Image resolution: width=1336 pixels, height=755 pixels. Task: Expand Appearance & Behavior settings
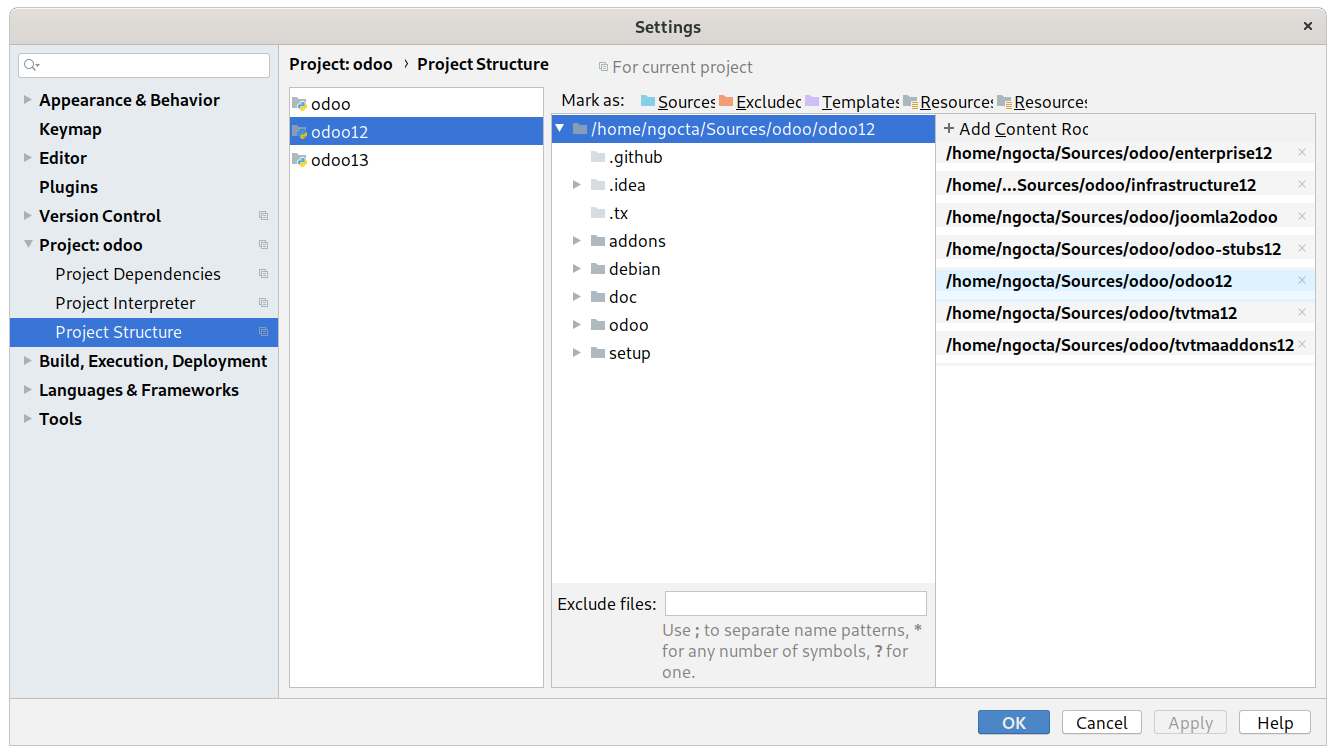pyautogui.click(x=27, y=100)
